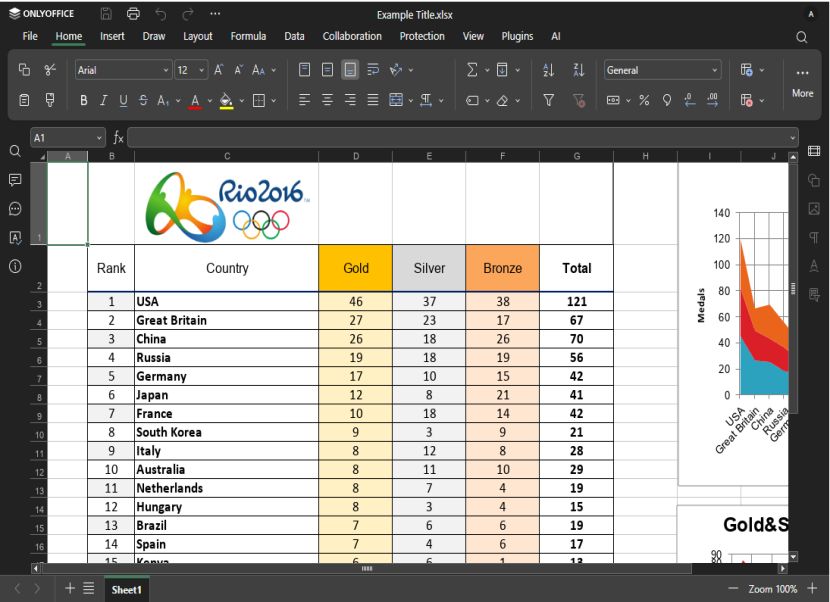This screenshot has width=830, height=602.
Task: Click the horizontal scrollbar thumb
Action: pyautogui.click(x=366, y=569)
